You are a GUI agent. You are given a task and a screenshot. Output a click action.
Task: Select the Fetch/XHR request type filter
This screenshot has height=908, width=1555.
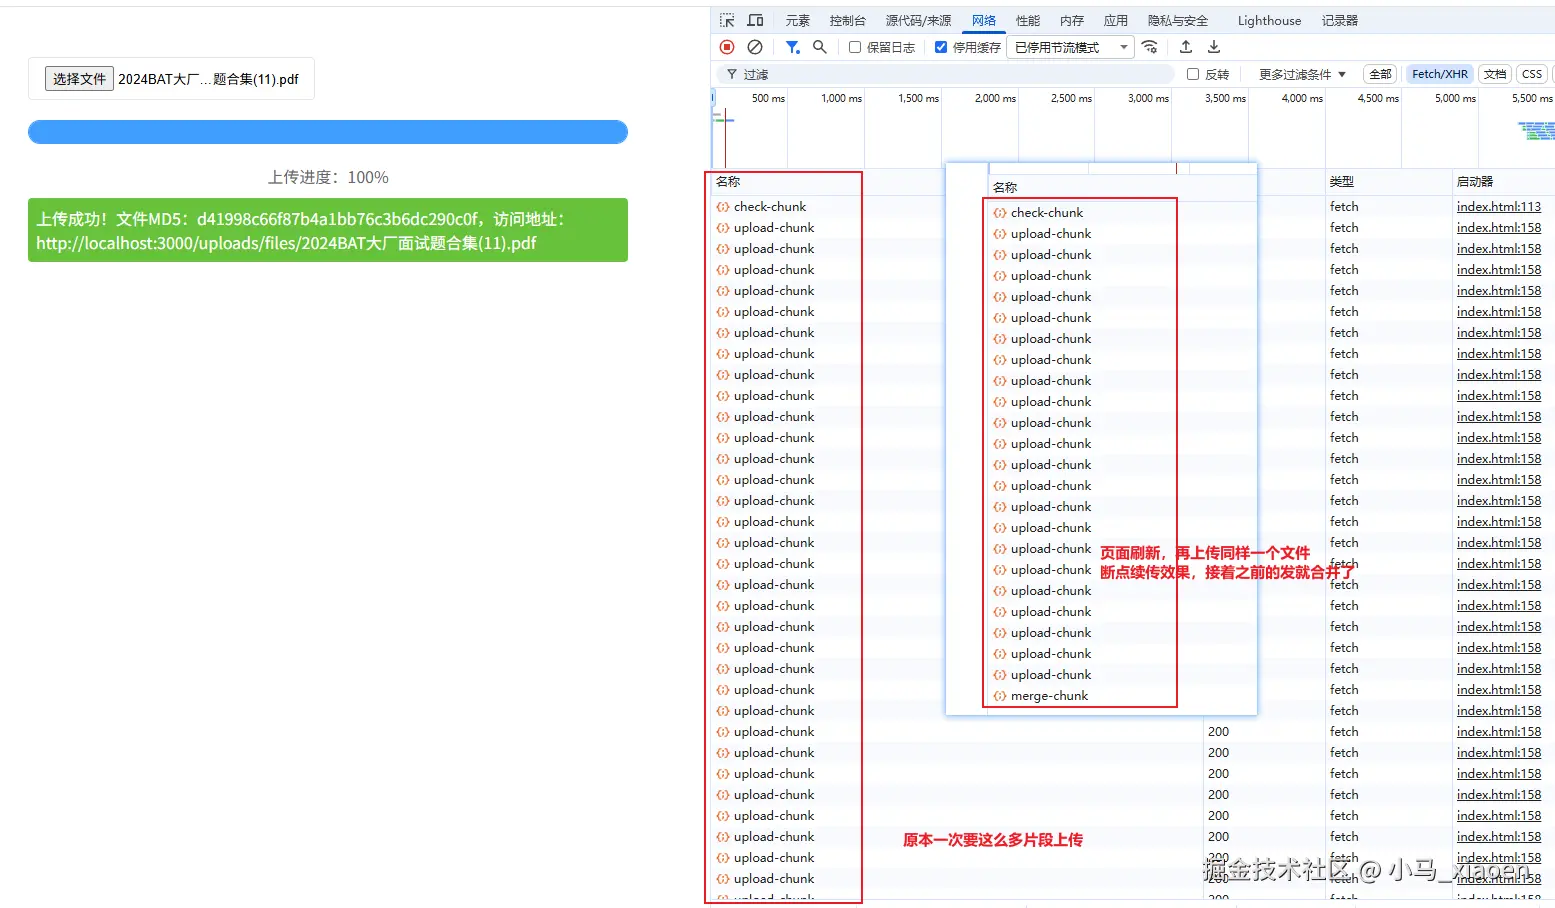pos(1440,74)
